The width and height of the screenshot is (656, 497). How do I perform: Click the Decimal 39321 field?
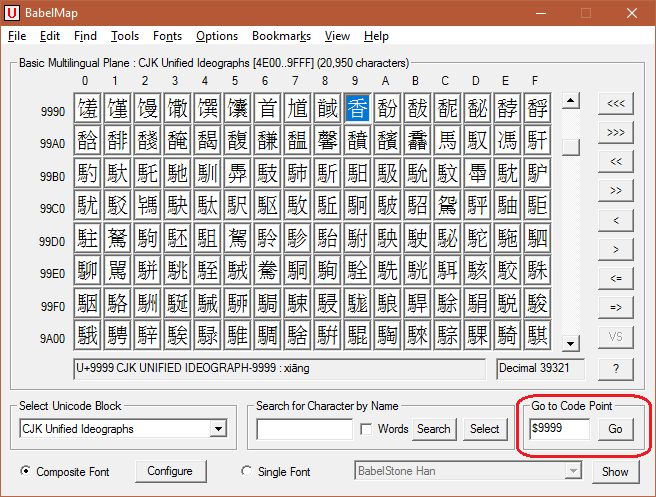click(x=541, y=369)
